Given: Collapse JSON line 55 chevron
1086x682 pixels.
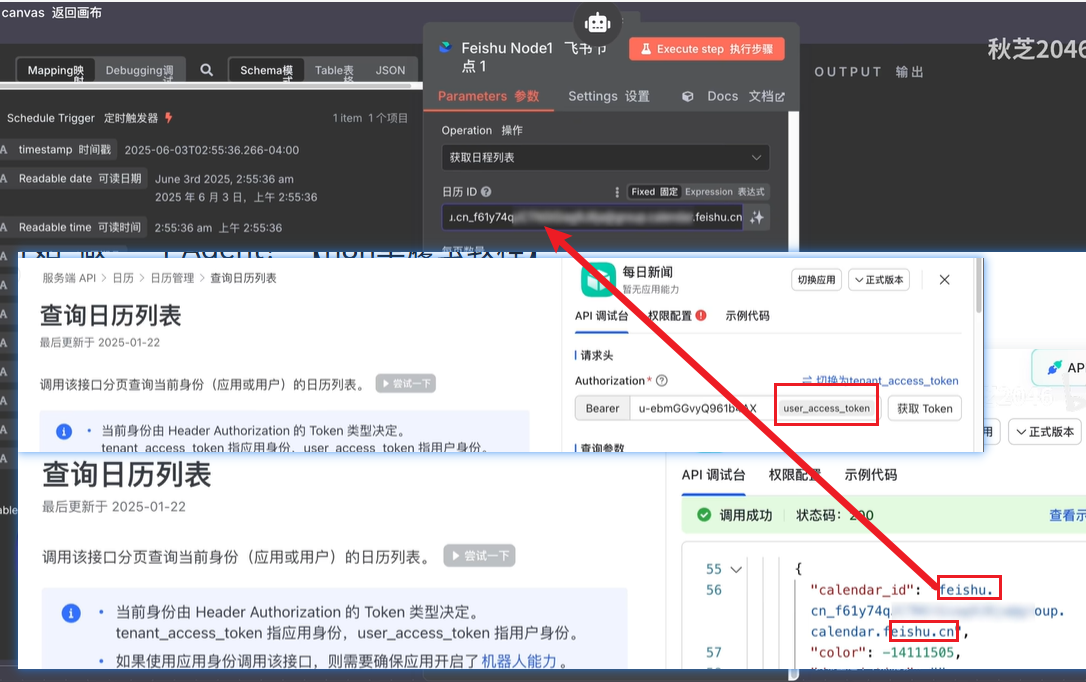Looking at the screenshot, I should coord(736,569).
